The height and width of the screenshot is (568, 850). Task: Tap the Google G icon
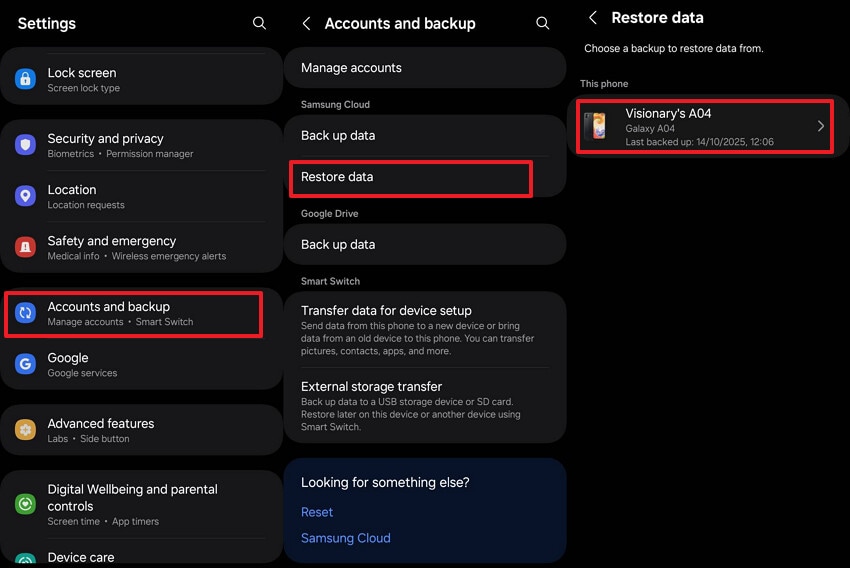pyautogui.click(x=25, y=364)
